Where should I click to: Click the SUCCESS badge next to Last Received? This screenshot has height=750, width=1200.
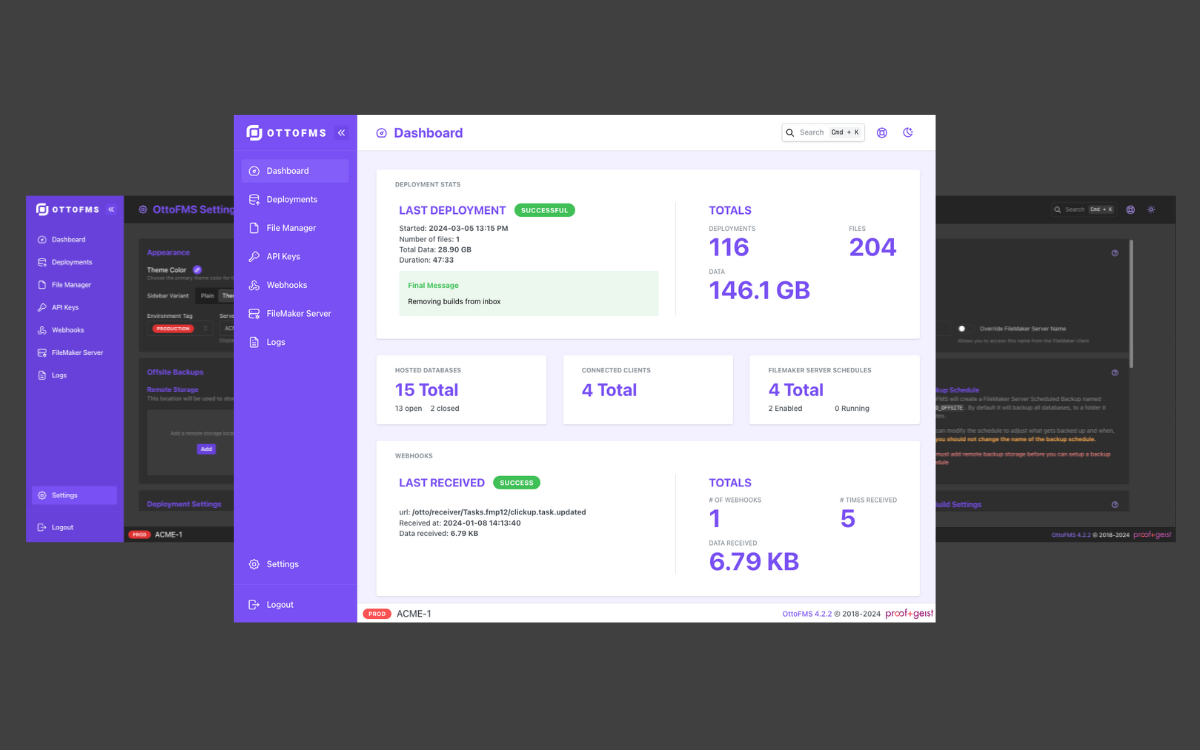pos(516,482)
